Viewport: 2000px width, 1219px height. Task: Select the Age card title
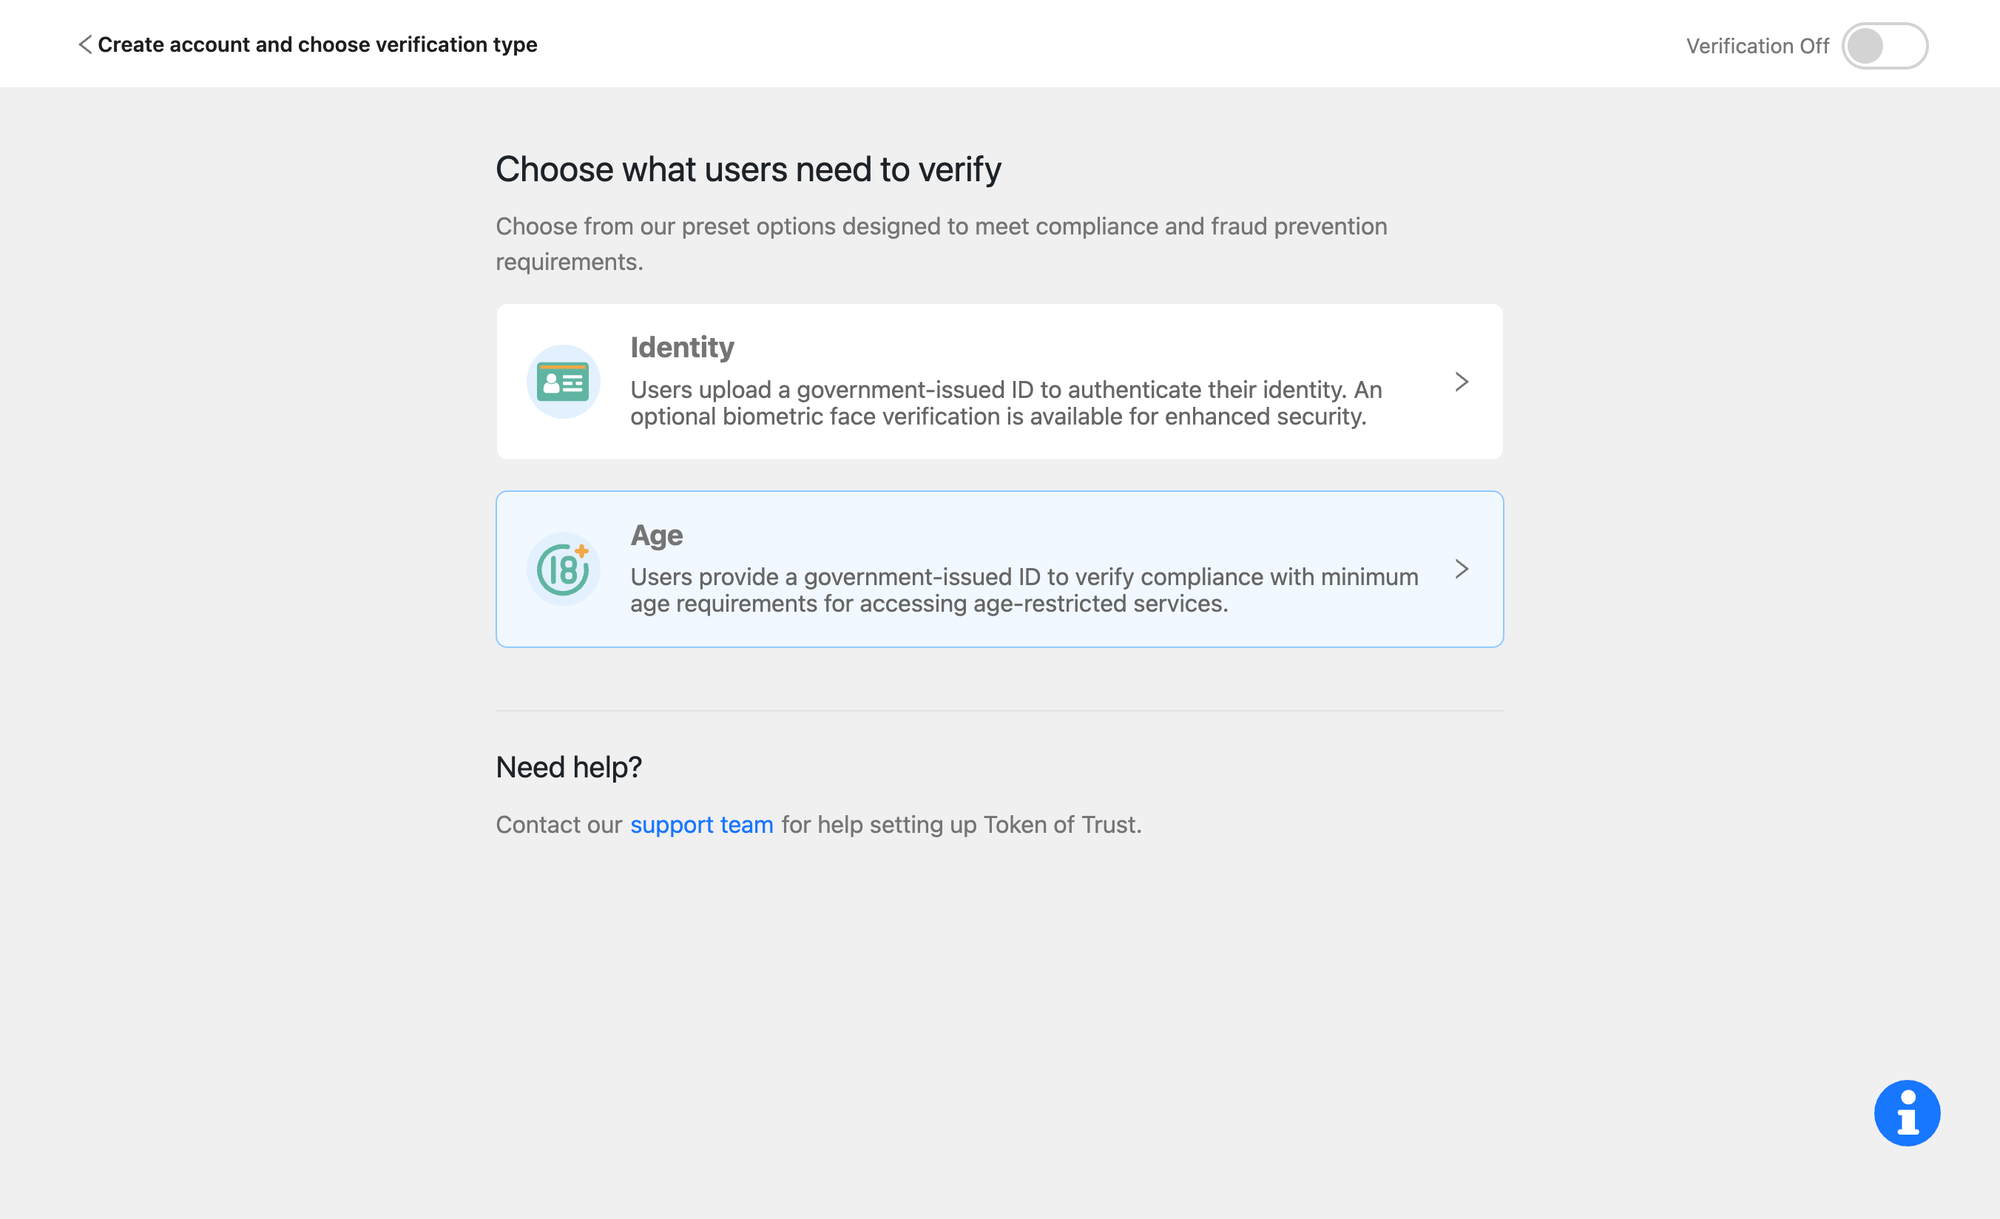tap(656, 535)
